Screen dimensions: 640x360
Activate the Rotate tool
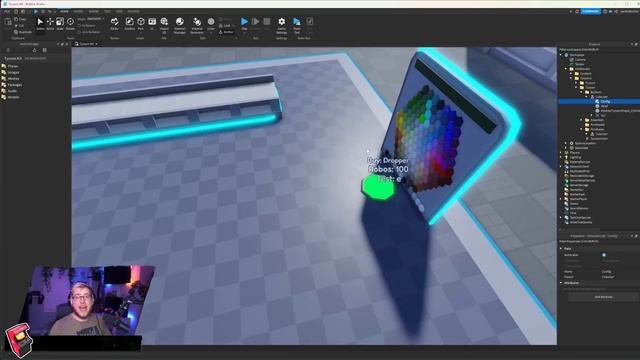click(70, 24)
